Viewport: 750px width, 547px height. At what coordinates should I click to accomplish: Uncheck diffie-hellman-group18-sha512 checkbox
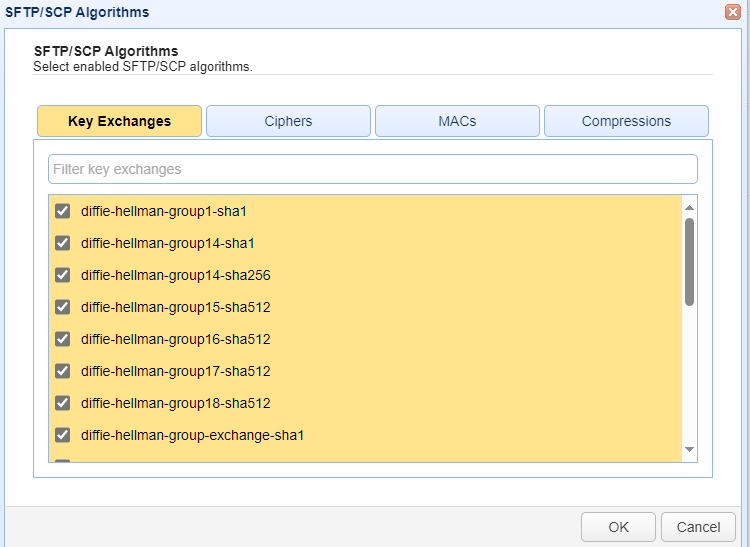pyautogui.click(x=62, y=403)
